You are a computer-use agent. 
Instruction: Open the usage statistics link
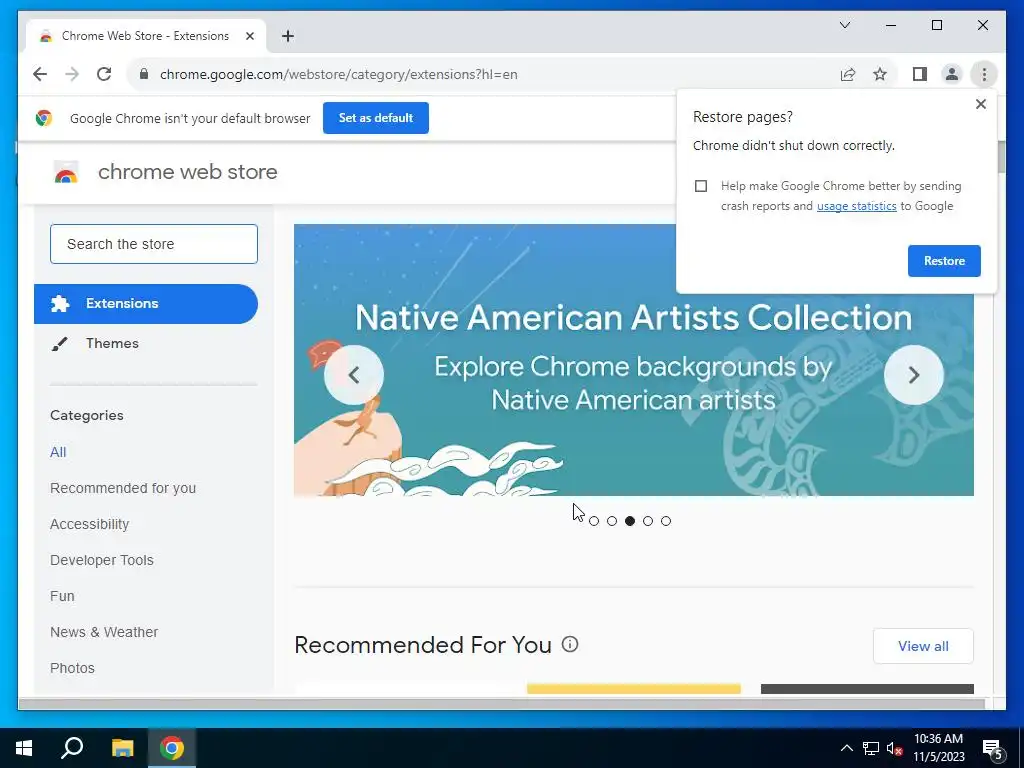[x=856, y=206]
